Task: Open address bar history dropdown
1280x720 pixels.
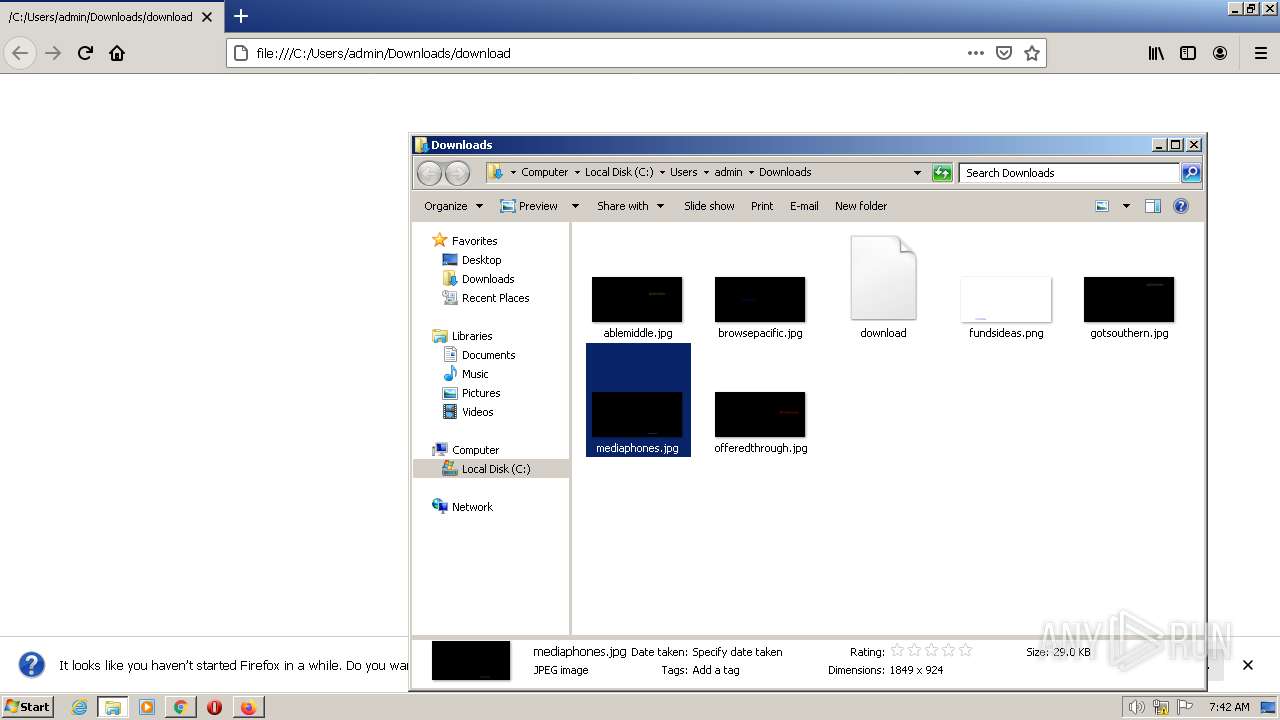Action: [x=917, y=173]
